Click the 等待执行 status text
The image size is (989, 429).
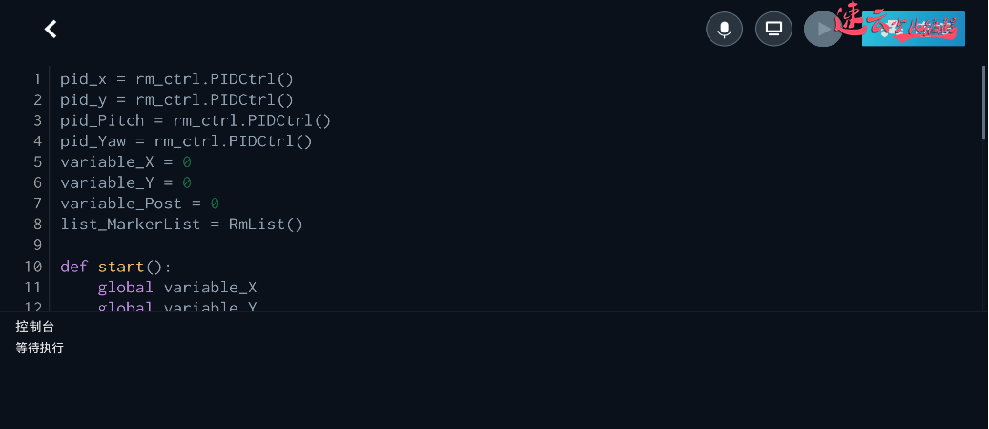40,348
